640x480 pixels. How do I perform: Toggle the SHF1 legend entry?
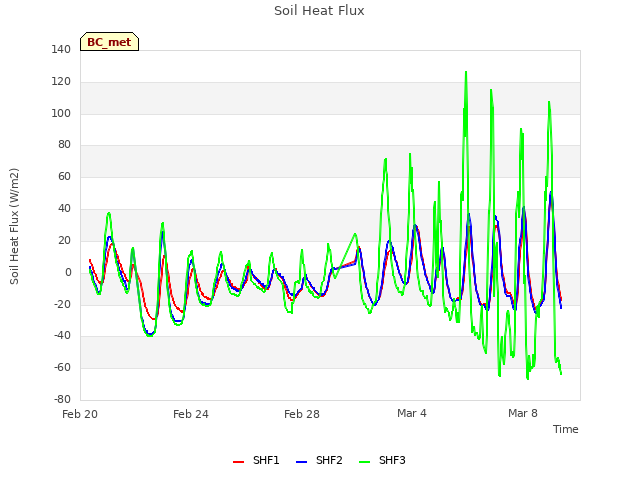(256, 460)
